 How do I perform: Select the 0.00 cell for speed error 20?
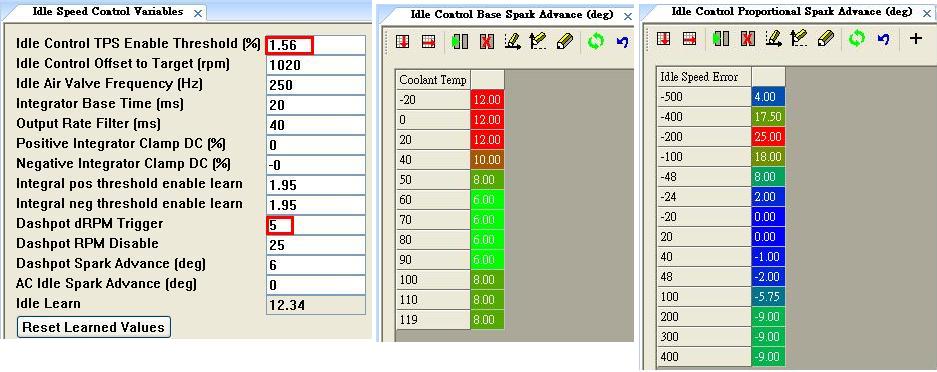pyautogui.click(x=768, y=236)
